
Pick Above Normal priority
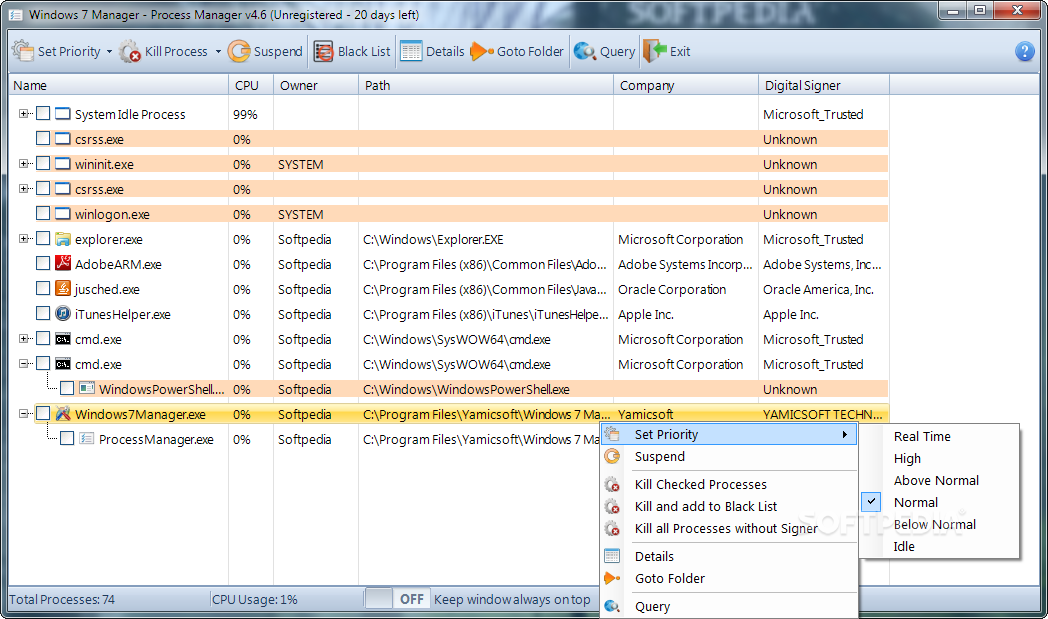[936, 481]
